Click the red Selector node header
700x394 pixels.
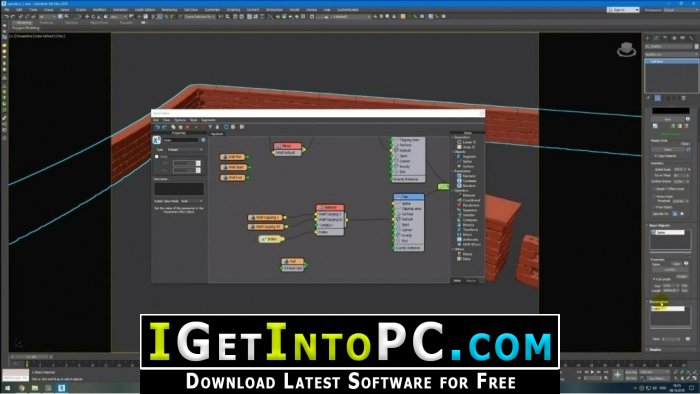click(330, 207)
